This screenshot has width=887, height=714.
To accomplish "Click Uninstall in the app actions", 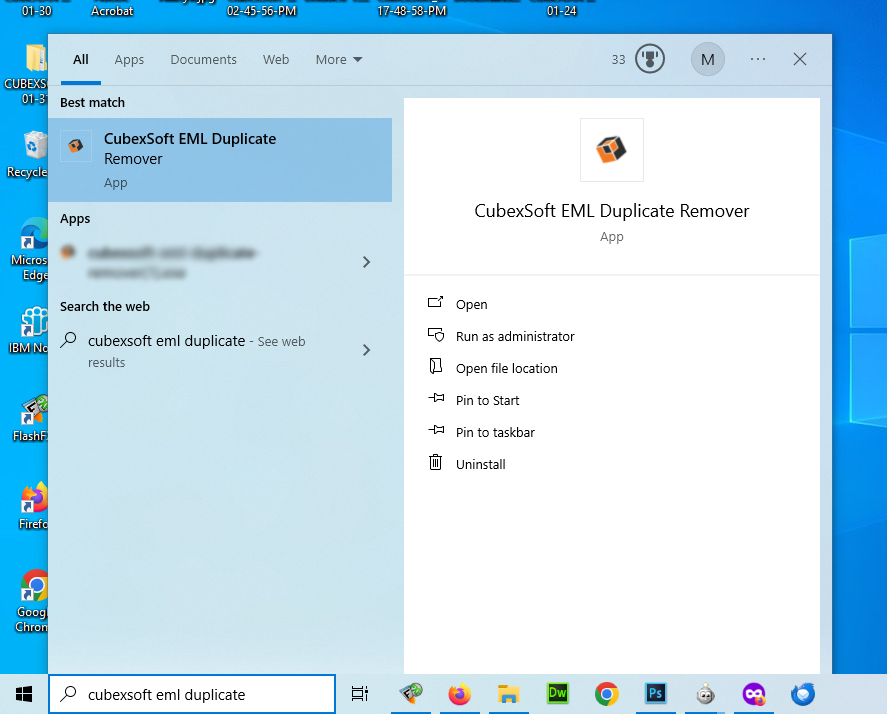I will [480, 464].
